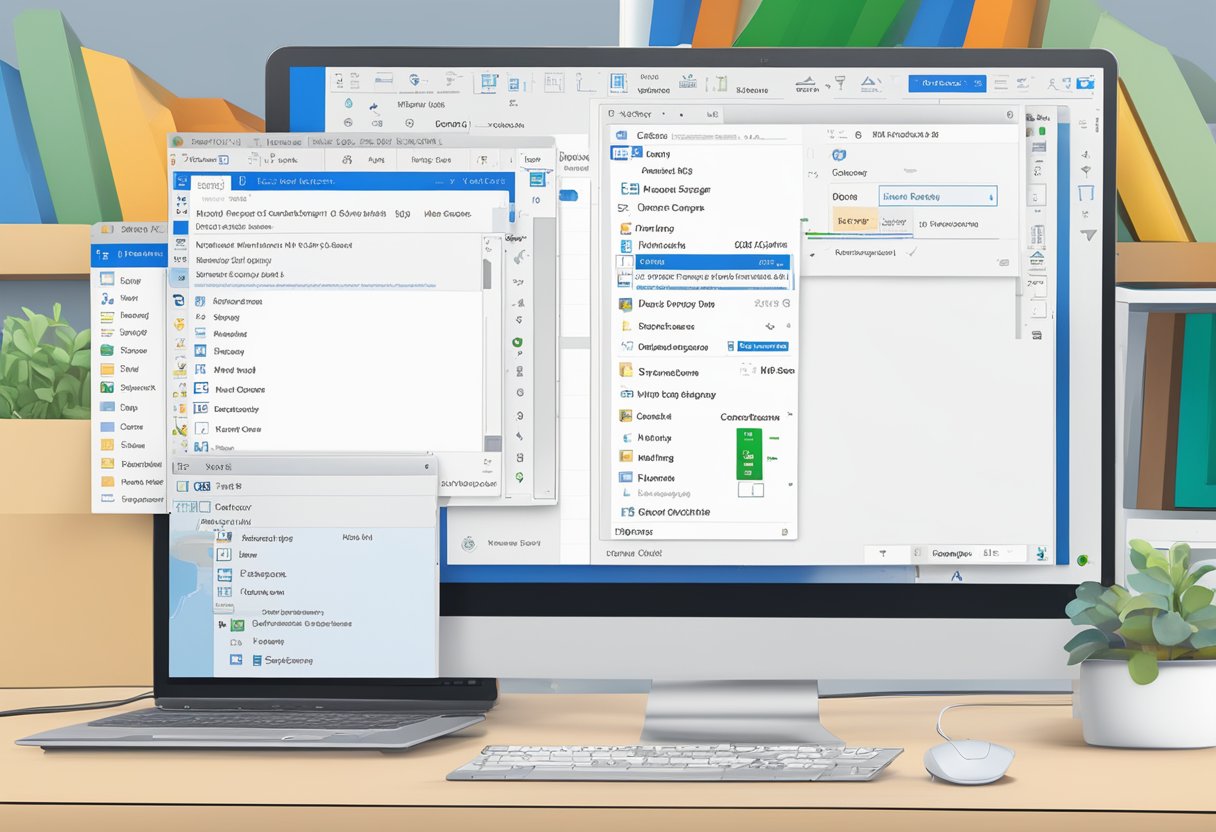
Task: Click the mail envelope icon in the lower-left panel
Action: [236, 660]
